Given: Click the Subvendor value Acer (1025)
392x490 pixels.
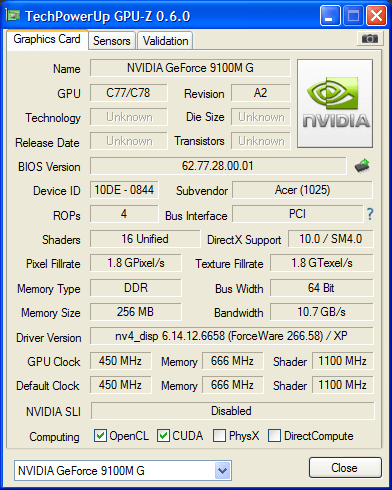Looking at the screenshot, I should pos(302,190).
